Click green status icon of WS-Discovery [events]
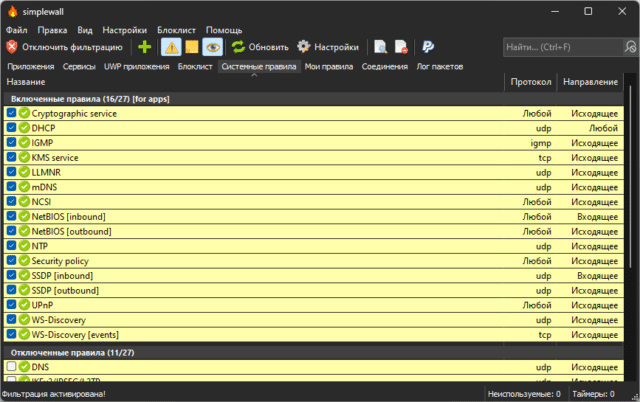The height and width of the screenshot is (402, 640). click(x=24, y=334)
